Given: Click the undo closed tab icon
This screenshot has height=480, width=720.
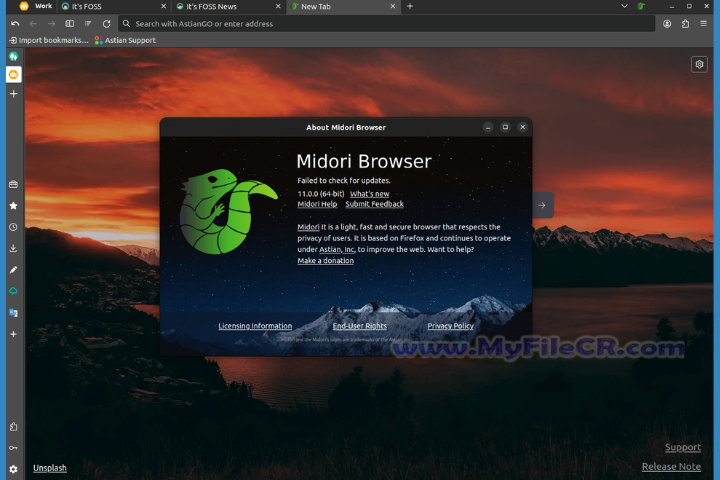Looking at the screenshot, I should [15, 23].
